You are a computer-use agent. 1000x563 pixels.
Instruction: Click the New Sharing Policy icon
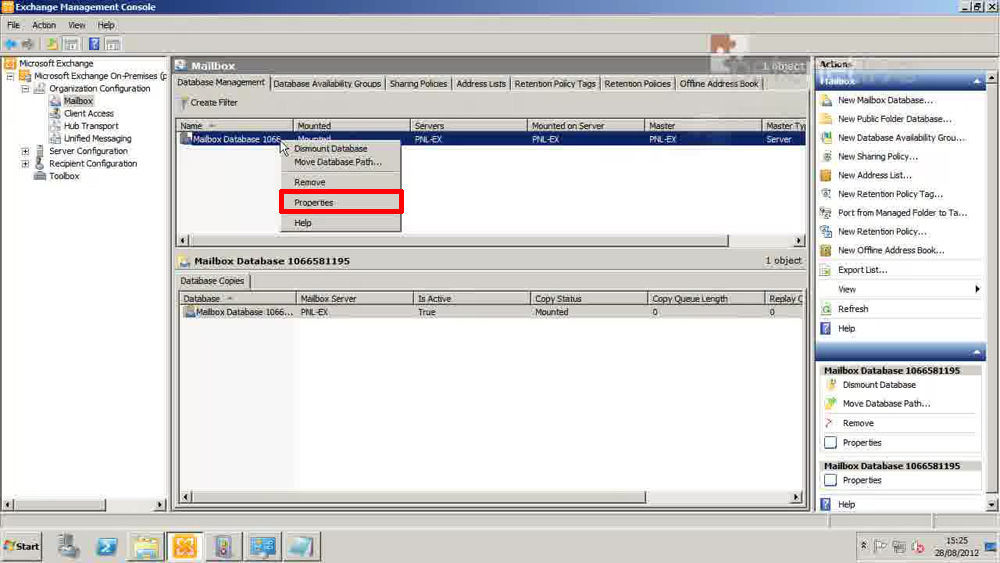826,156
